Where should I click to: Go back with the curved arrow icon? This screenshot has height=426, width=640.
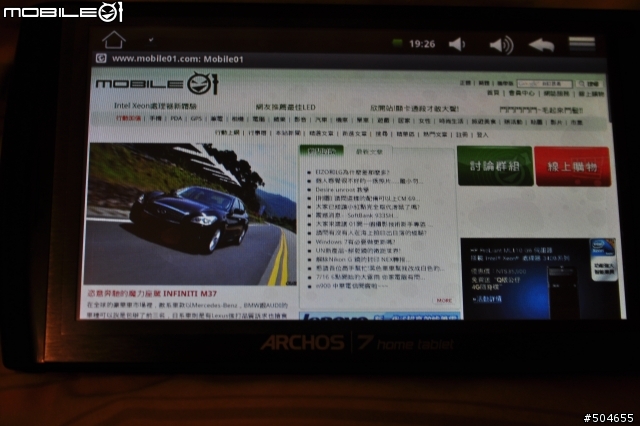[542, 44]
